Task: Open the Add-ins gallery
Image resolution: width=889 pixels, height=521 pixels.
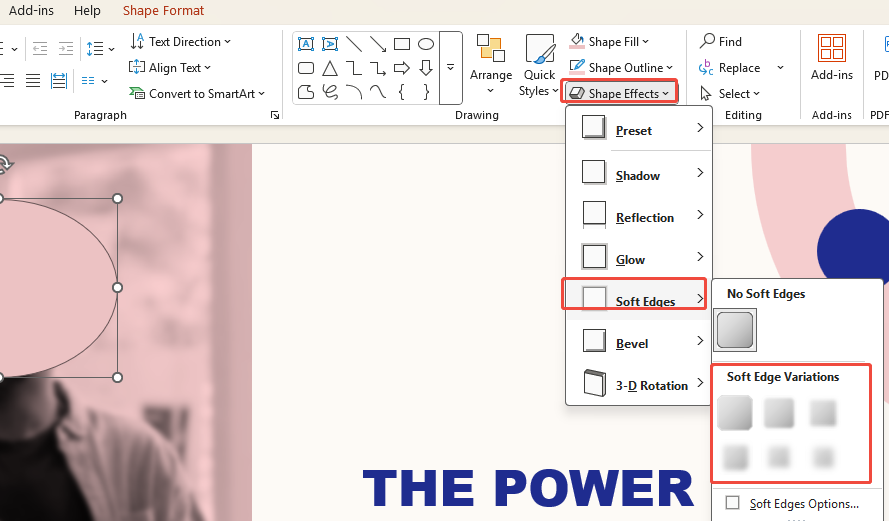Action: [x=832, y=58]
